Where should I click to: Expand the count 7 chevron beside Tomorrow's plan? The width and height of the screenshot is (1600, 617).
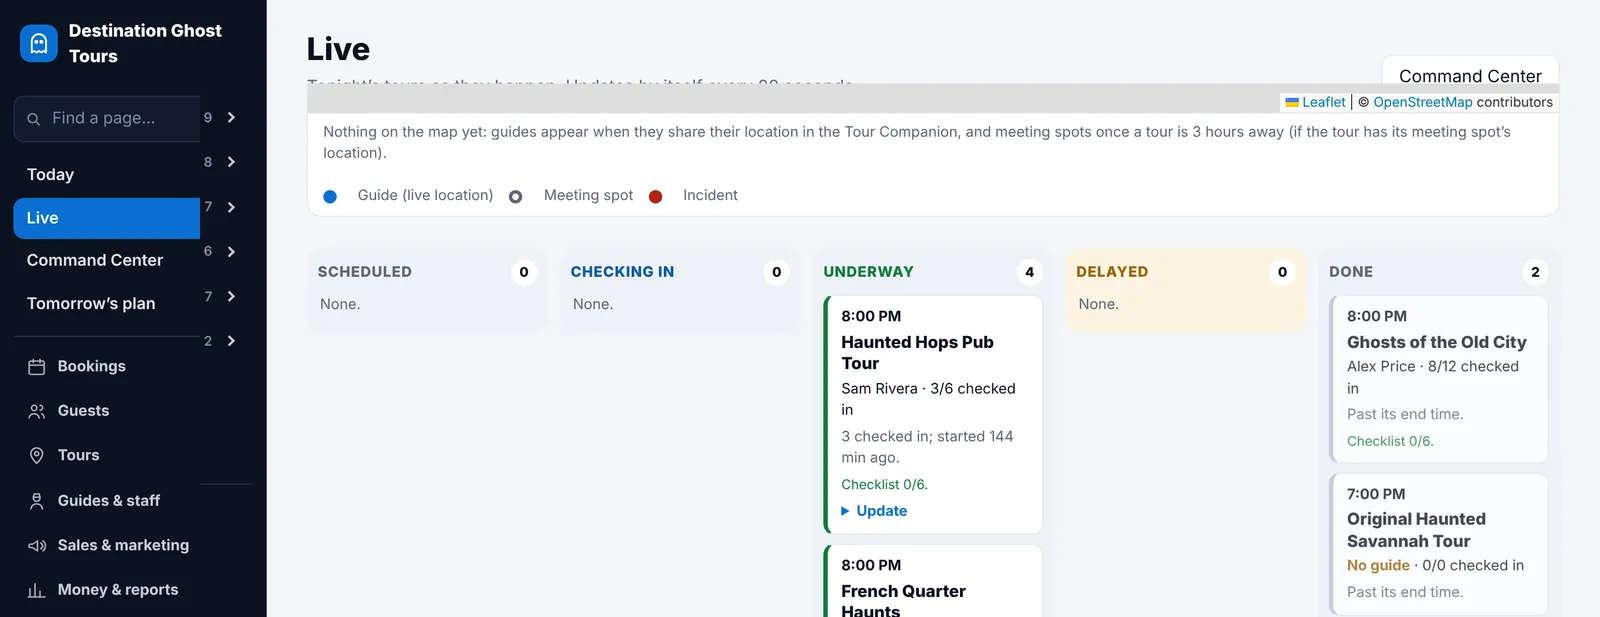231,296
